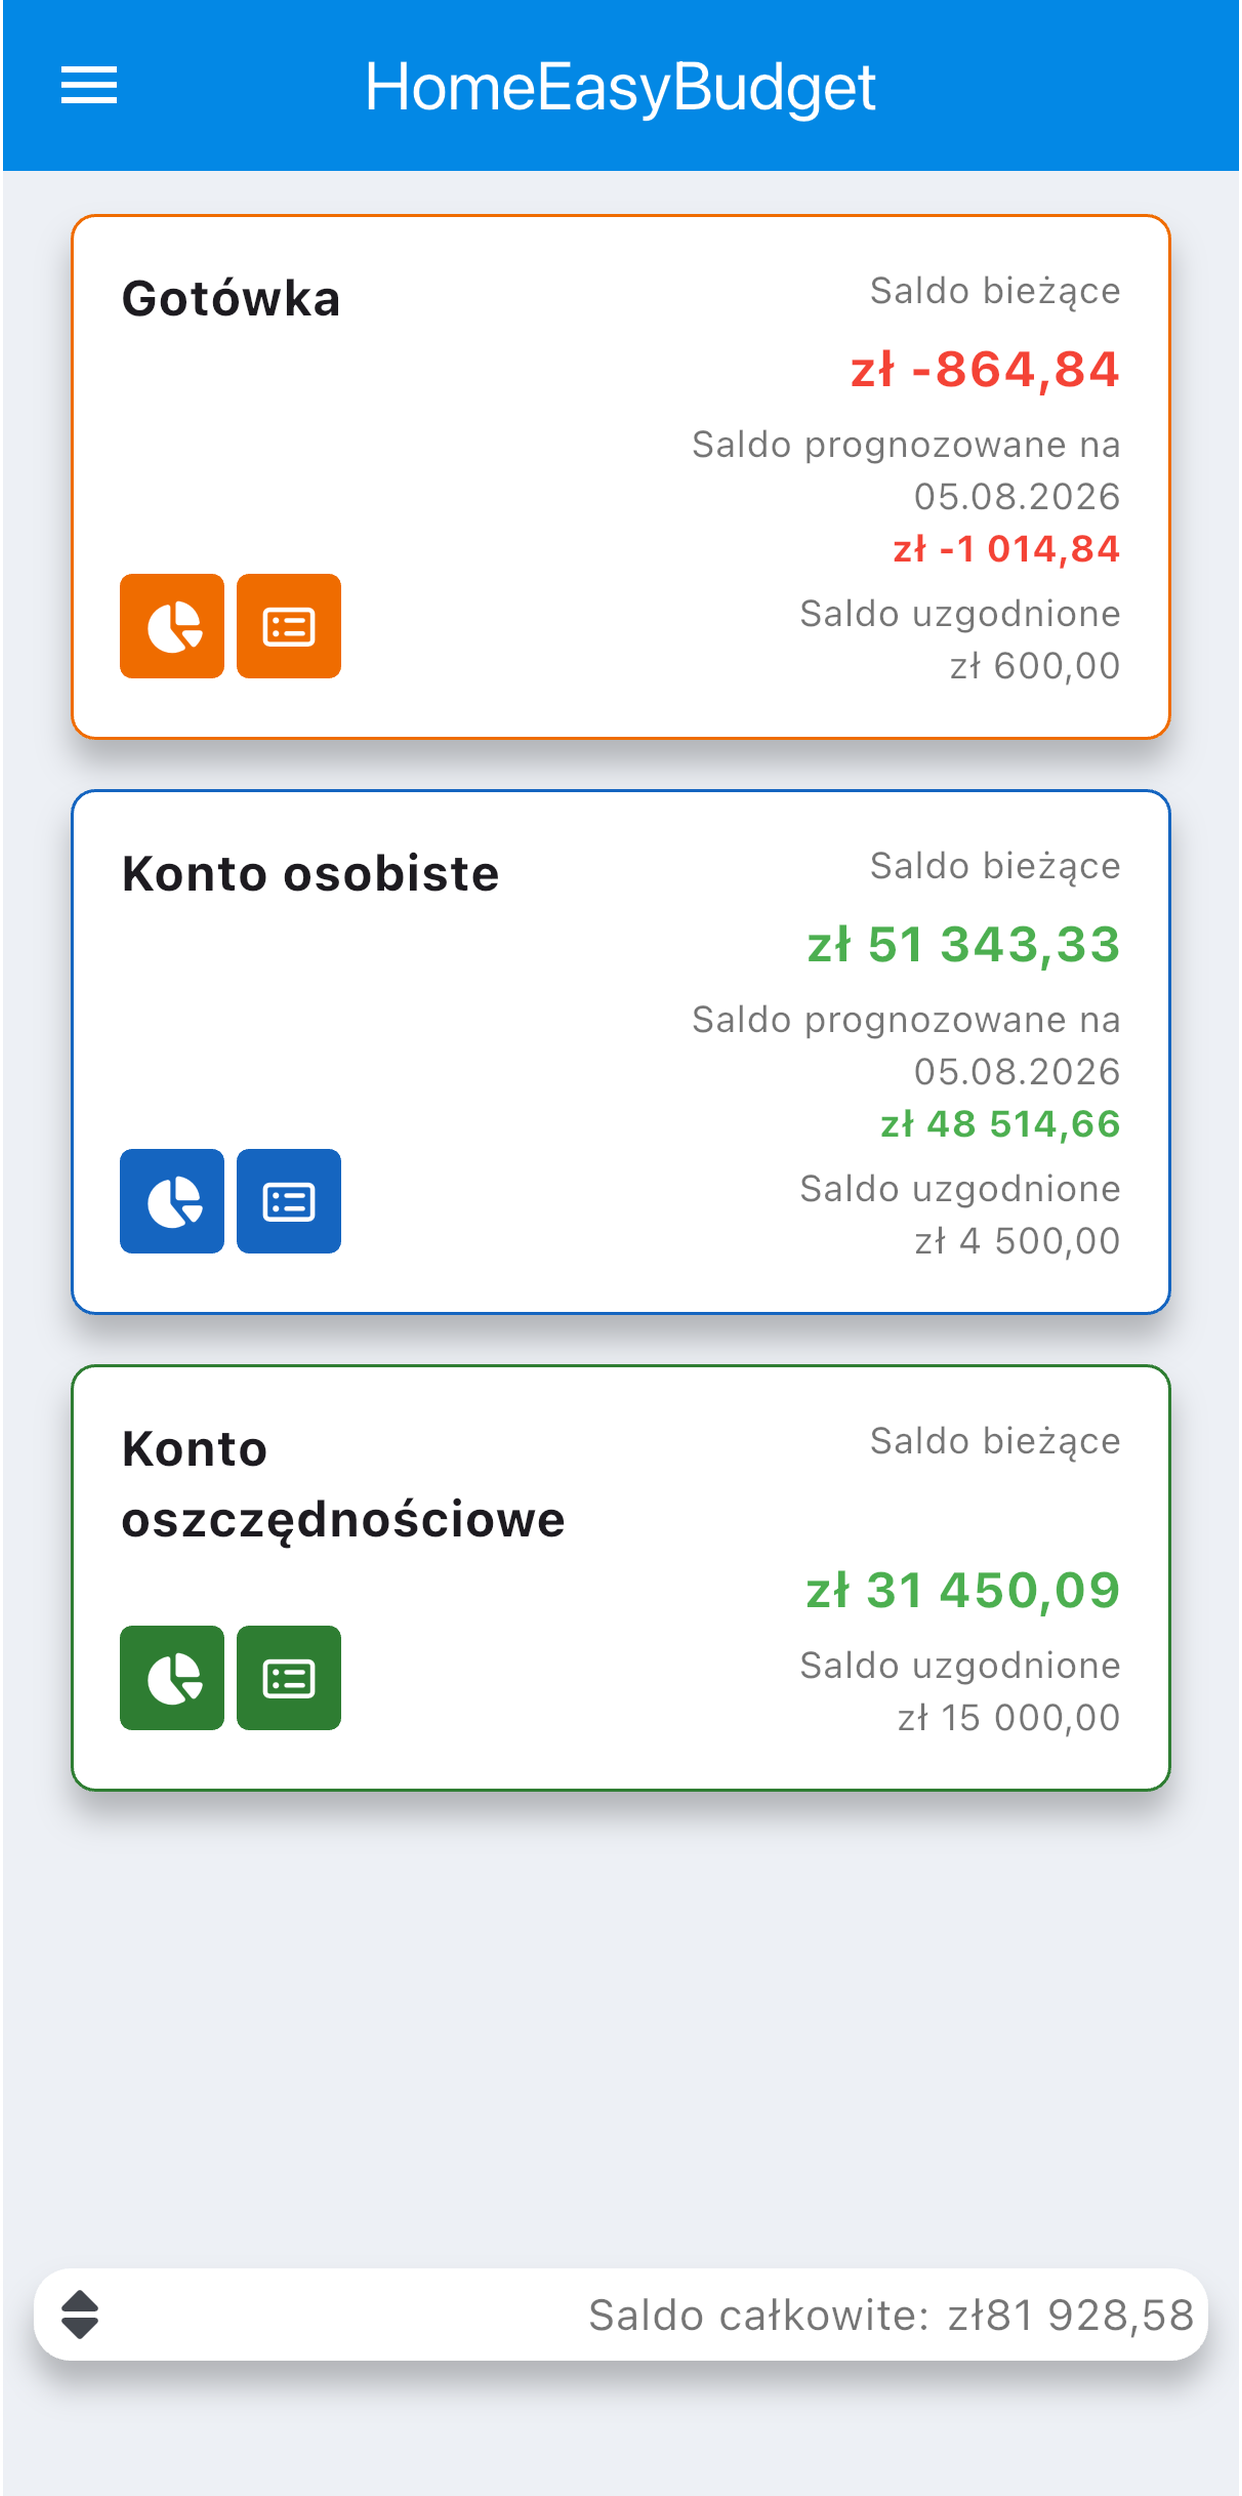Click the HomeEasyBudget app title
The image size is (1242, 2496).
coord(620,87)
